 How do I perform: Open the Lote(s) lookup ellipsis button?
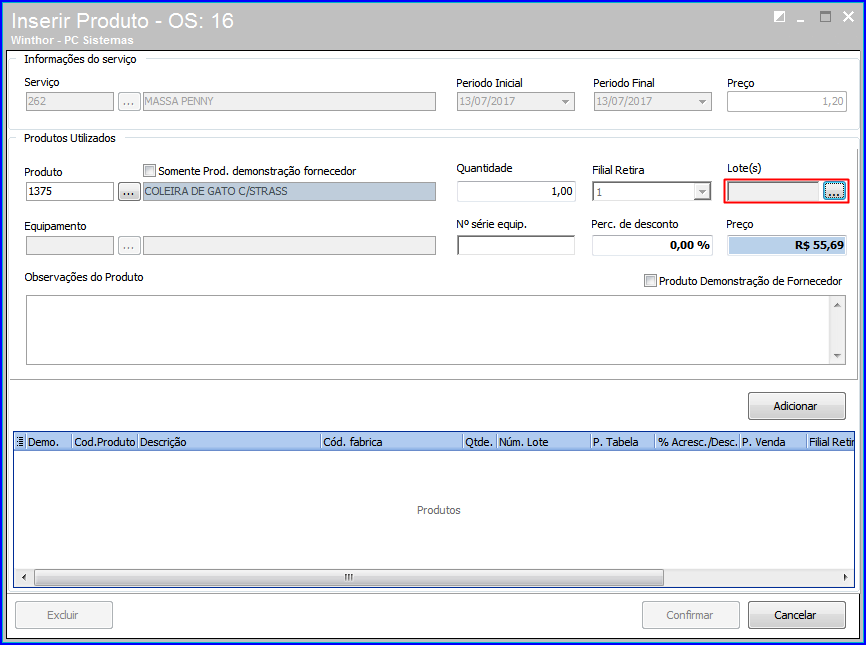point(834,191)
